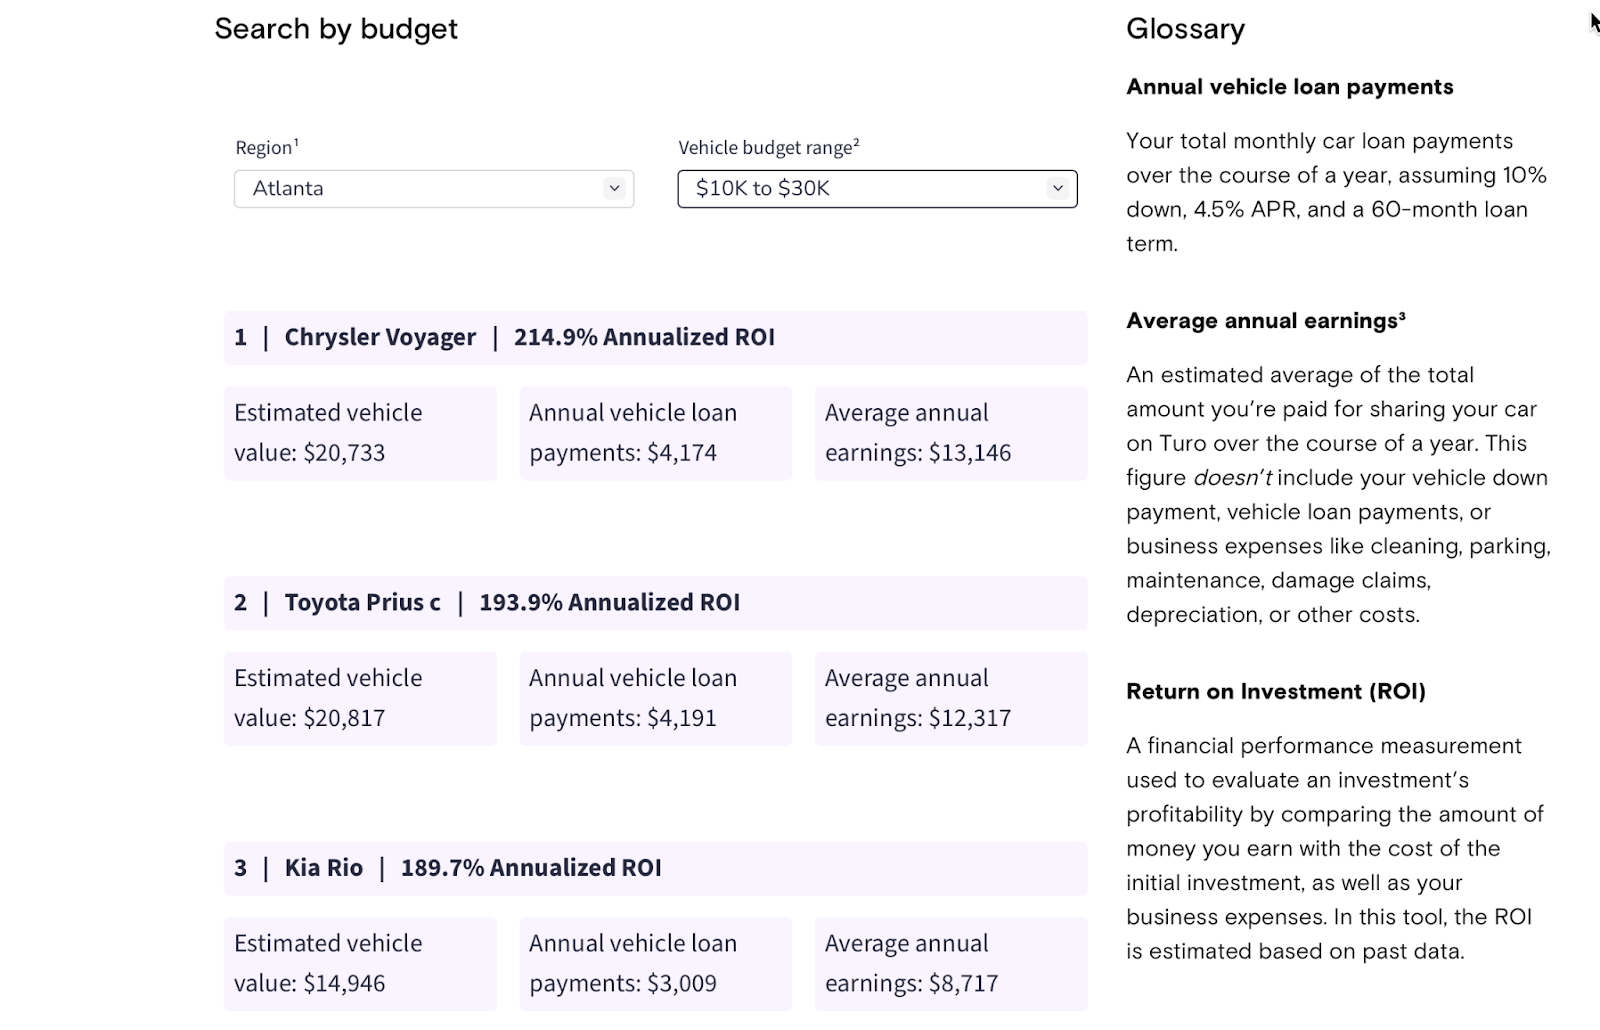This screenshot has width=1600, height=1030.
Task: Click the Chrysler Voyager ranking header
Action: pyautogui.click(x=655, y=338)
